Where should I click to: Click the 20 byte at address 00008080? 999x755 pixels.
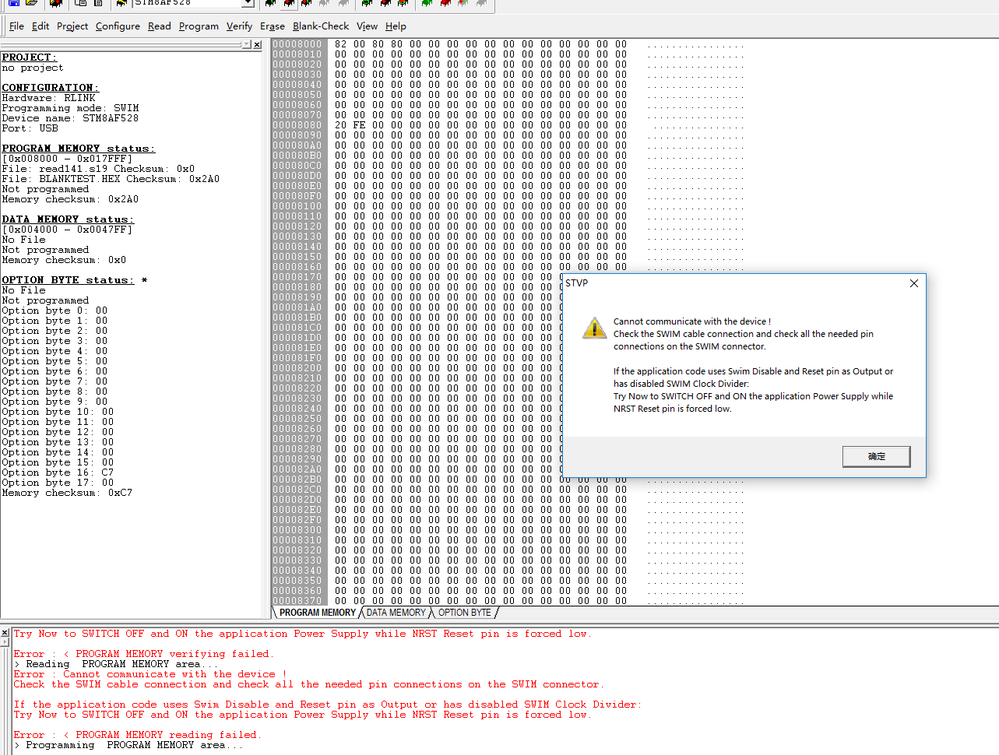(x=341, y=125)
